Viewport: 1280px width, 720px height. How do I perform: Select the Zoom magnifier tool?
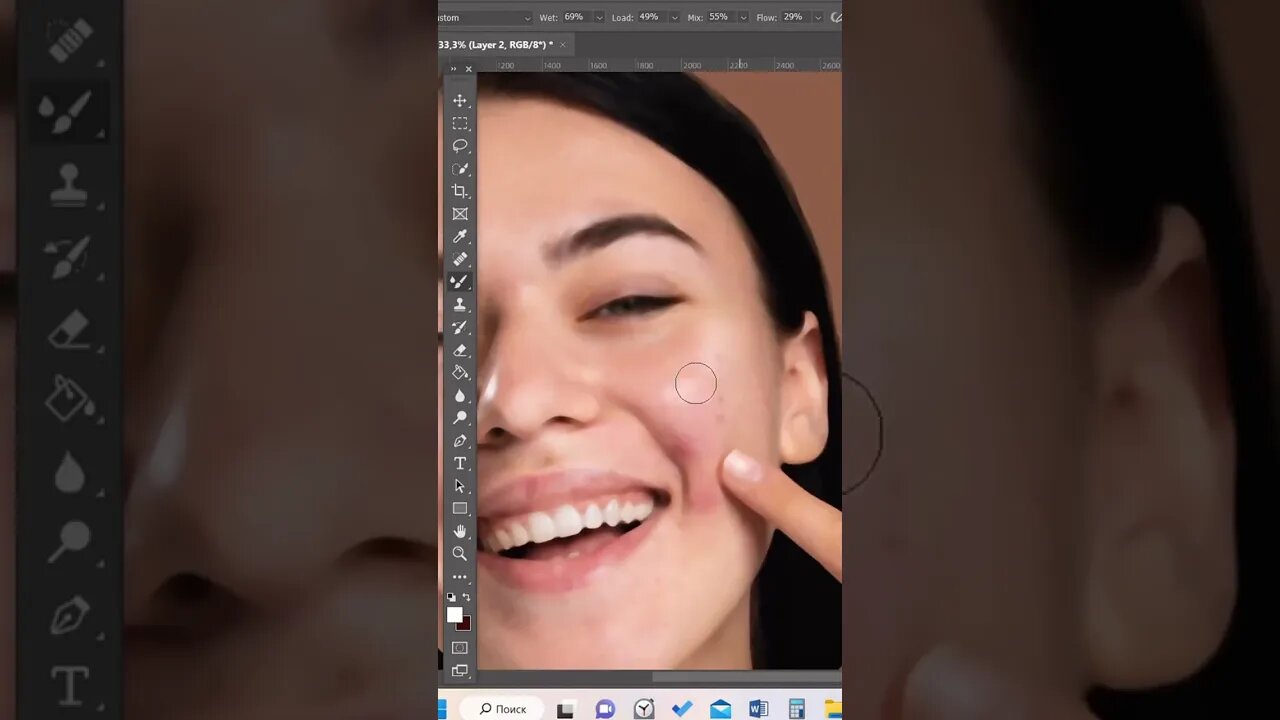[x=460, y=553]
